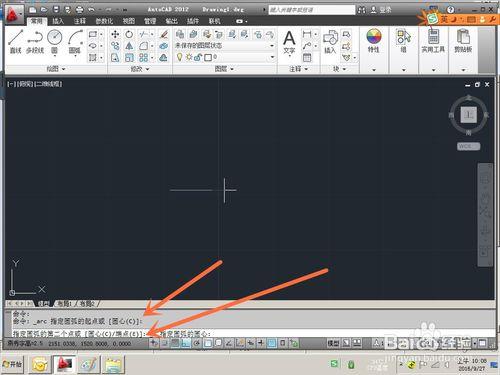Expand the Draw (绘图) panel
The height and width of the screenshot is (375, 500).
point(56,69)
